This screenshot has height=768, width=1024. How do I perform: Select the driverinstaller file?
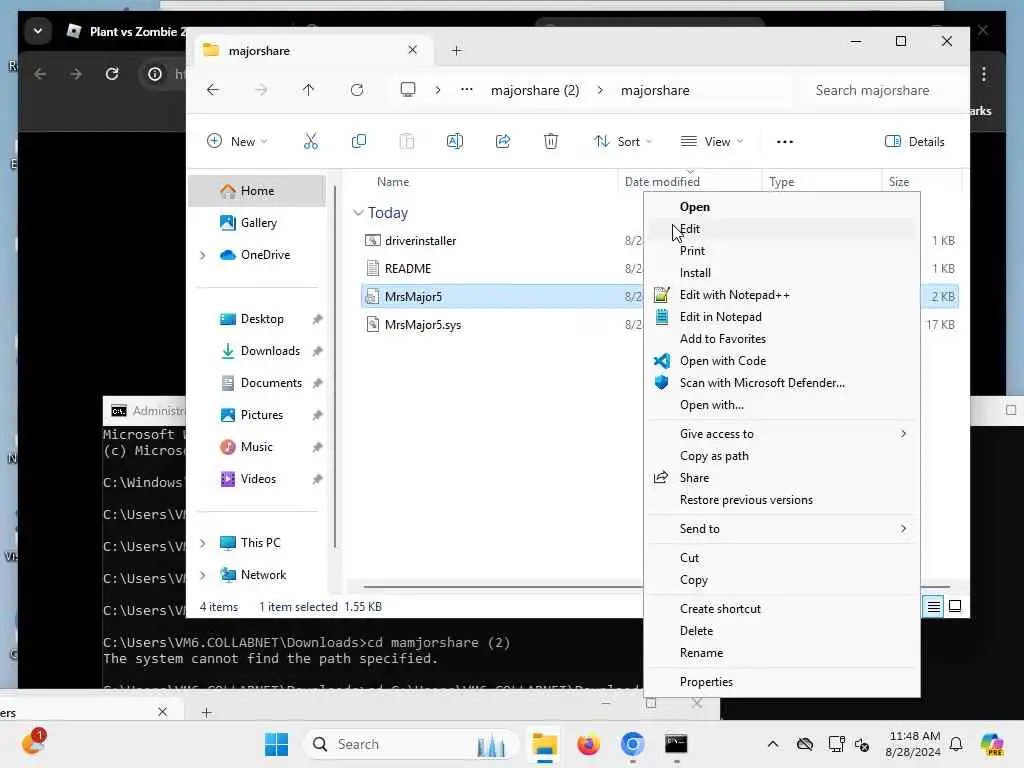[421, 241]
